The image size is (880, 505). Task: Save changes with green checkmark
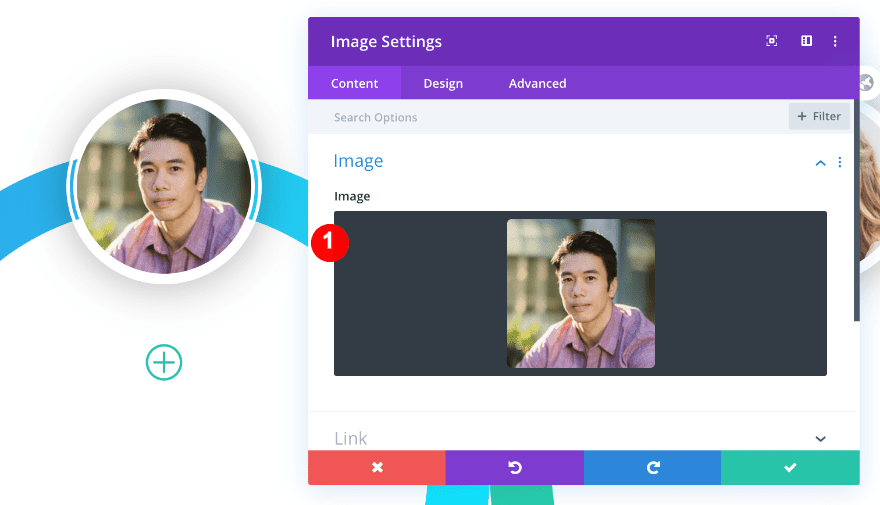tap(790, 467)
